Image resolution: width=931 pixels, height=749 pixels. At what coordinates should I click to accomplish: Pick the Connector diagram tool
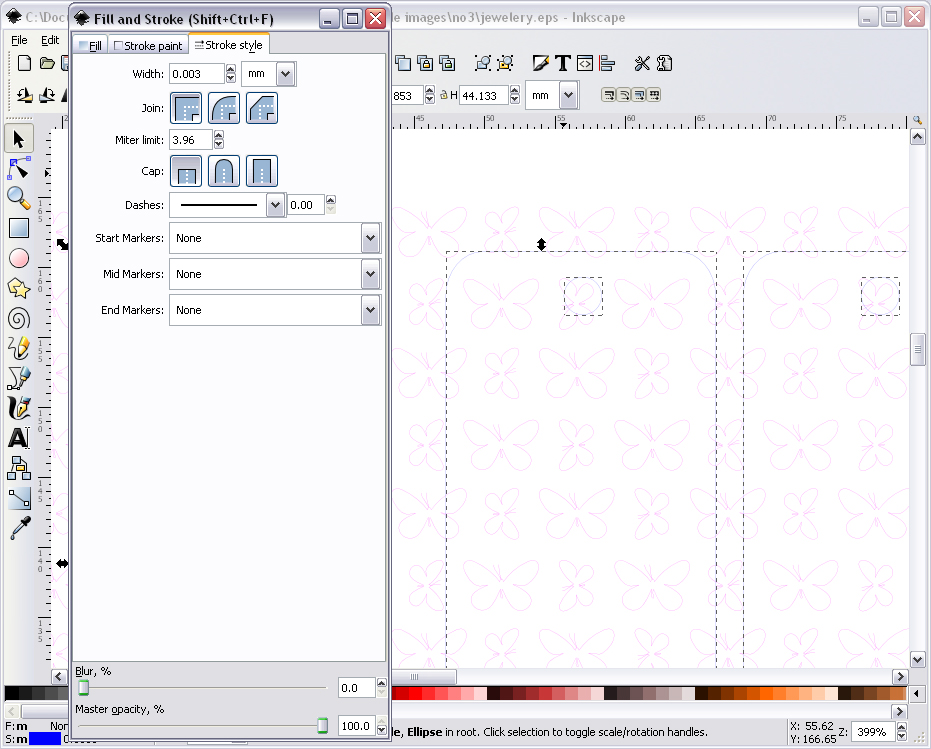pos(18,468)
